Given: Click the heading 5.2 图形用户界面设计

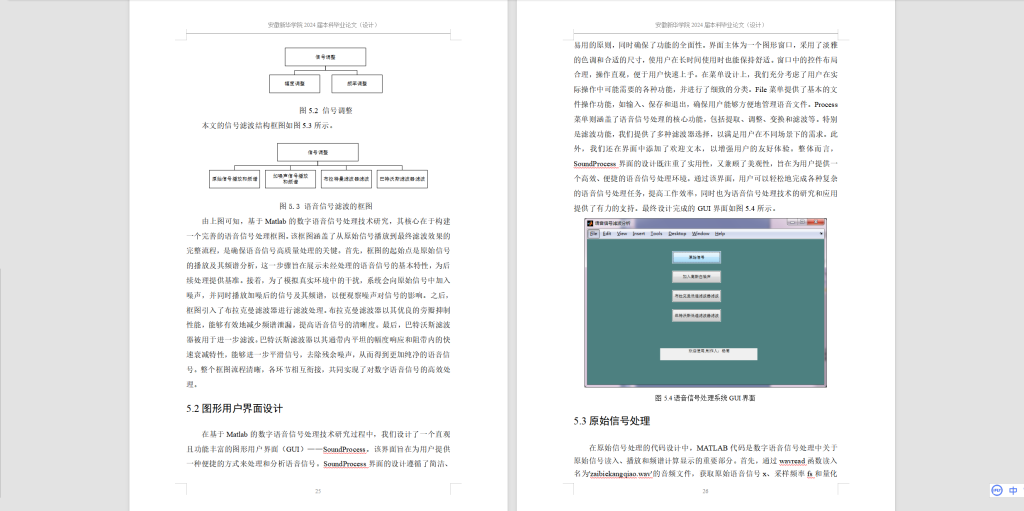Looking at the screenshot, I should (234, 408).
